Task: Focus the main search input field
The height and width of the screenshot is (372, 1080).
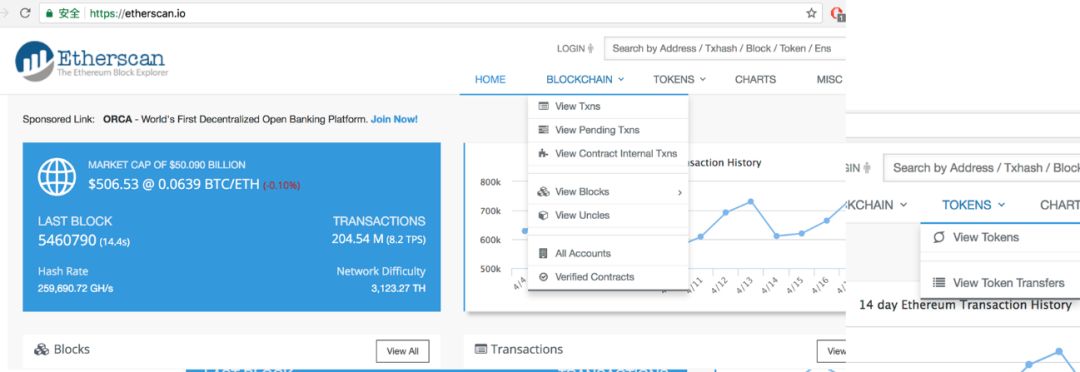Action: click(725, 48)
